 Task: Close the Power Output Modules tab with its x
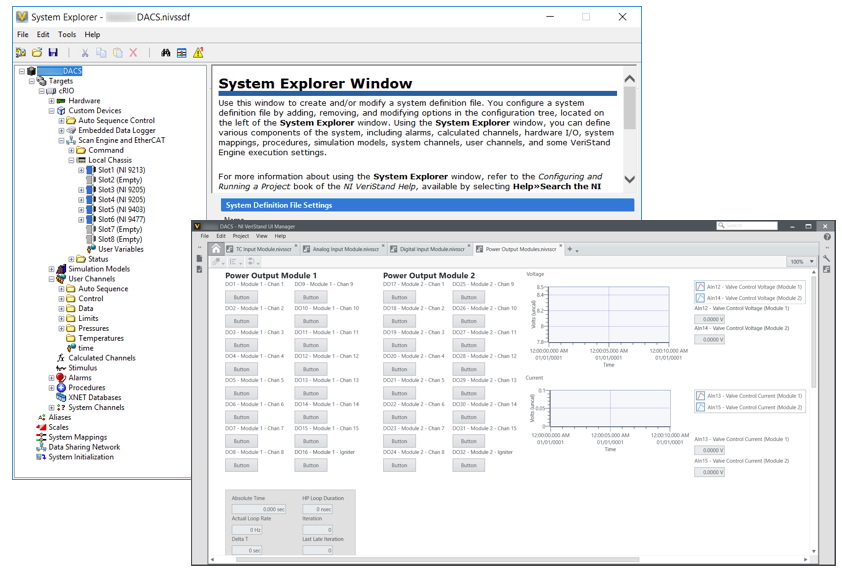pos(561,246)
